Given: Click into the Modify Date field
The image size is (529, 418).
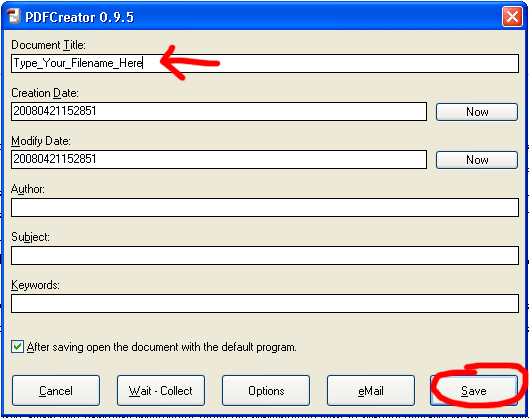Looking at the screenshot, I should (219, 159).
